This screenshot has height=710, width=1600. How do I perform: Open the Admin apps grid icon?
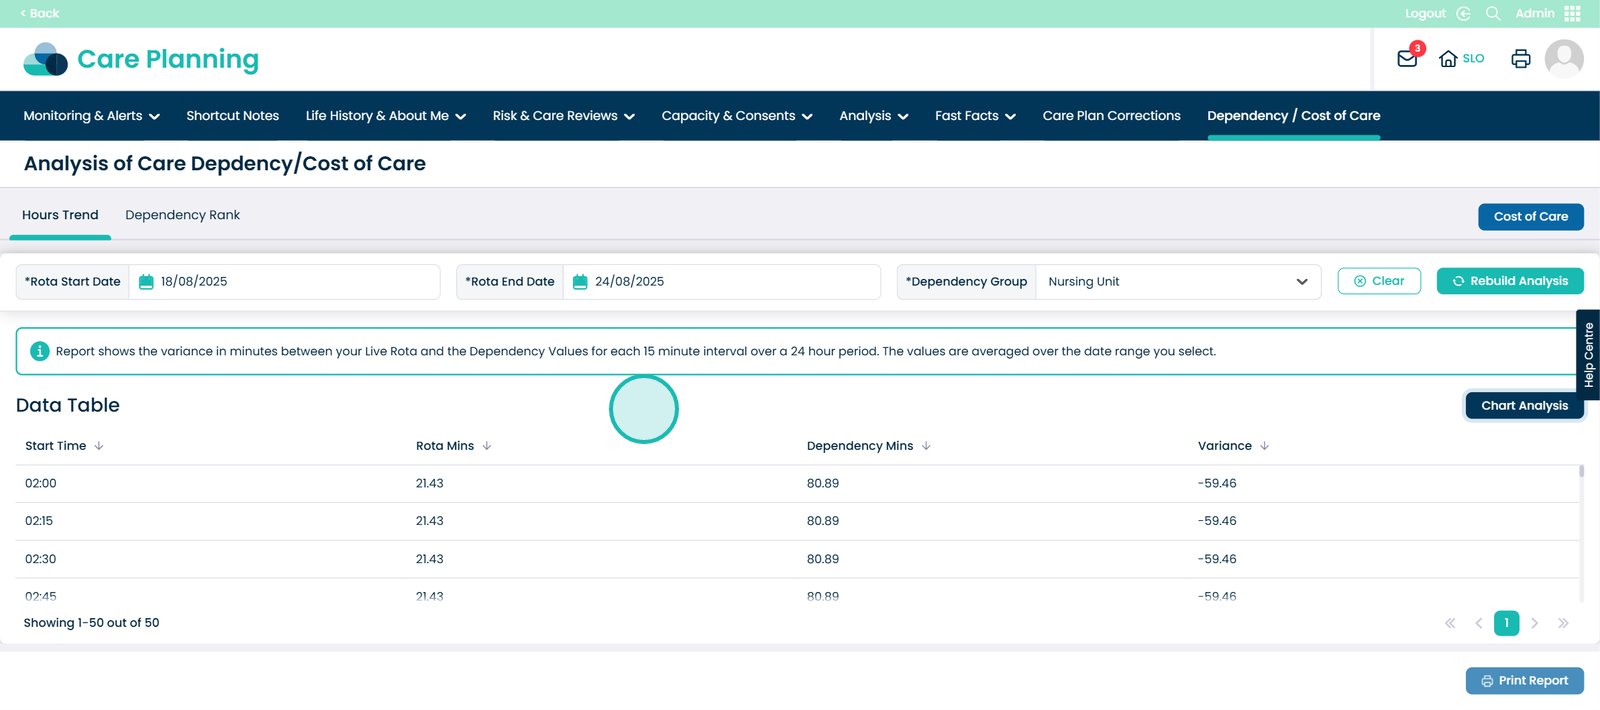click(1572, 14)
